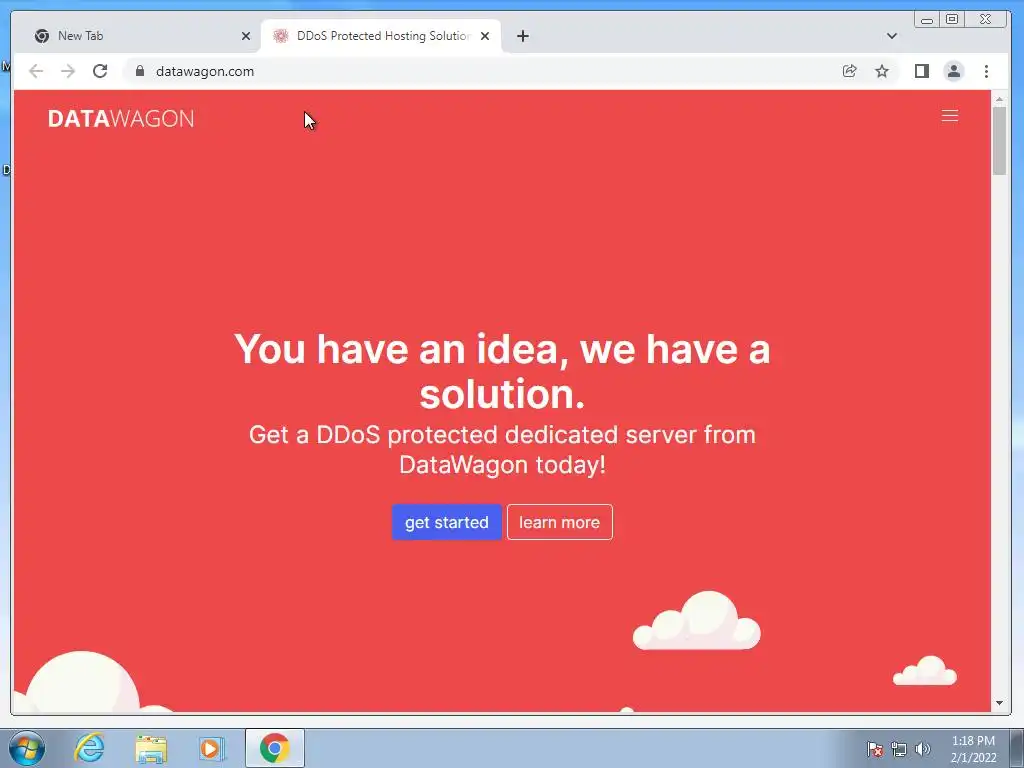Click the get started button

[447, 522]
